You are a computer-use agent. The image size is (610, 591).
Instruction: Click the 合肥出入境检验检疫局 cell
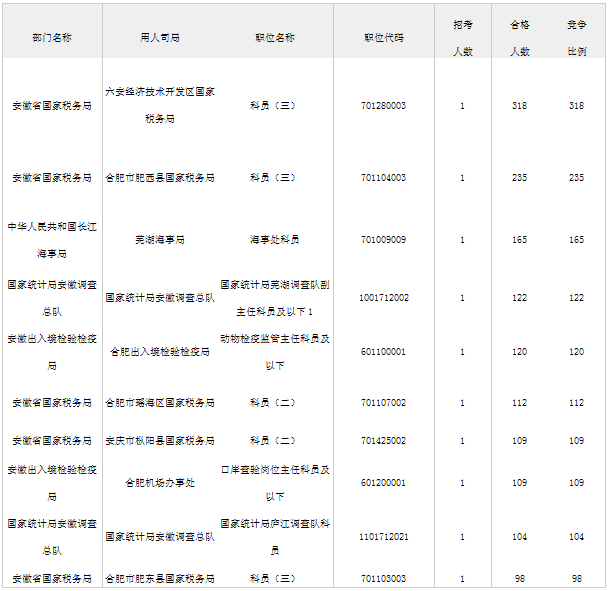(160, 352)
